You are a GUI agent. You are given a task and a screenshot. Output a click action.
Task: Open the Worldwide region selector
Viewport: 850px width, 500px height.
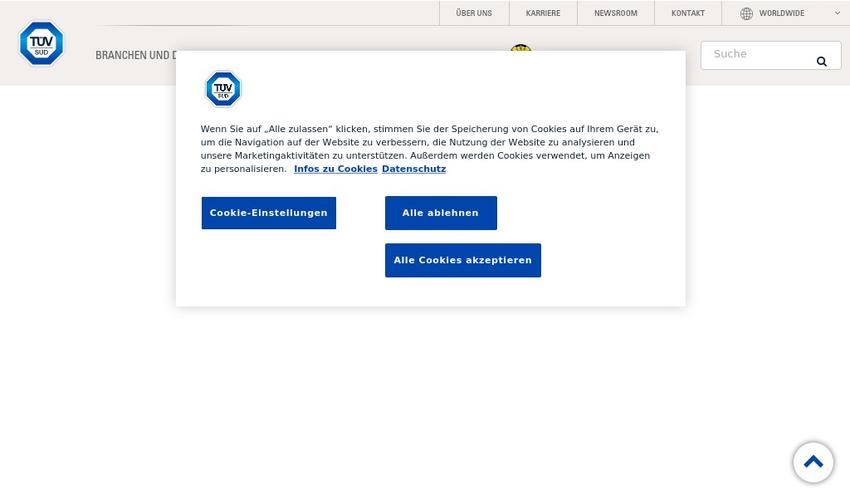[x=781, y=14]
